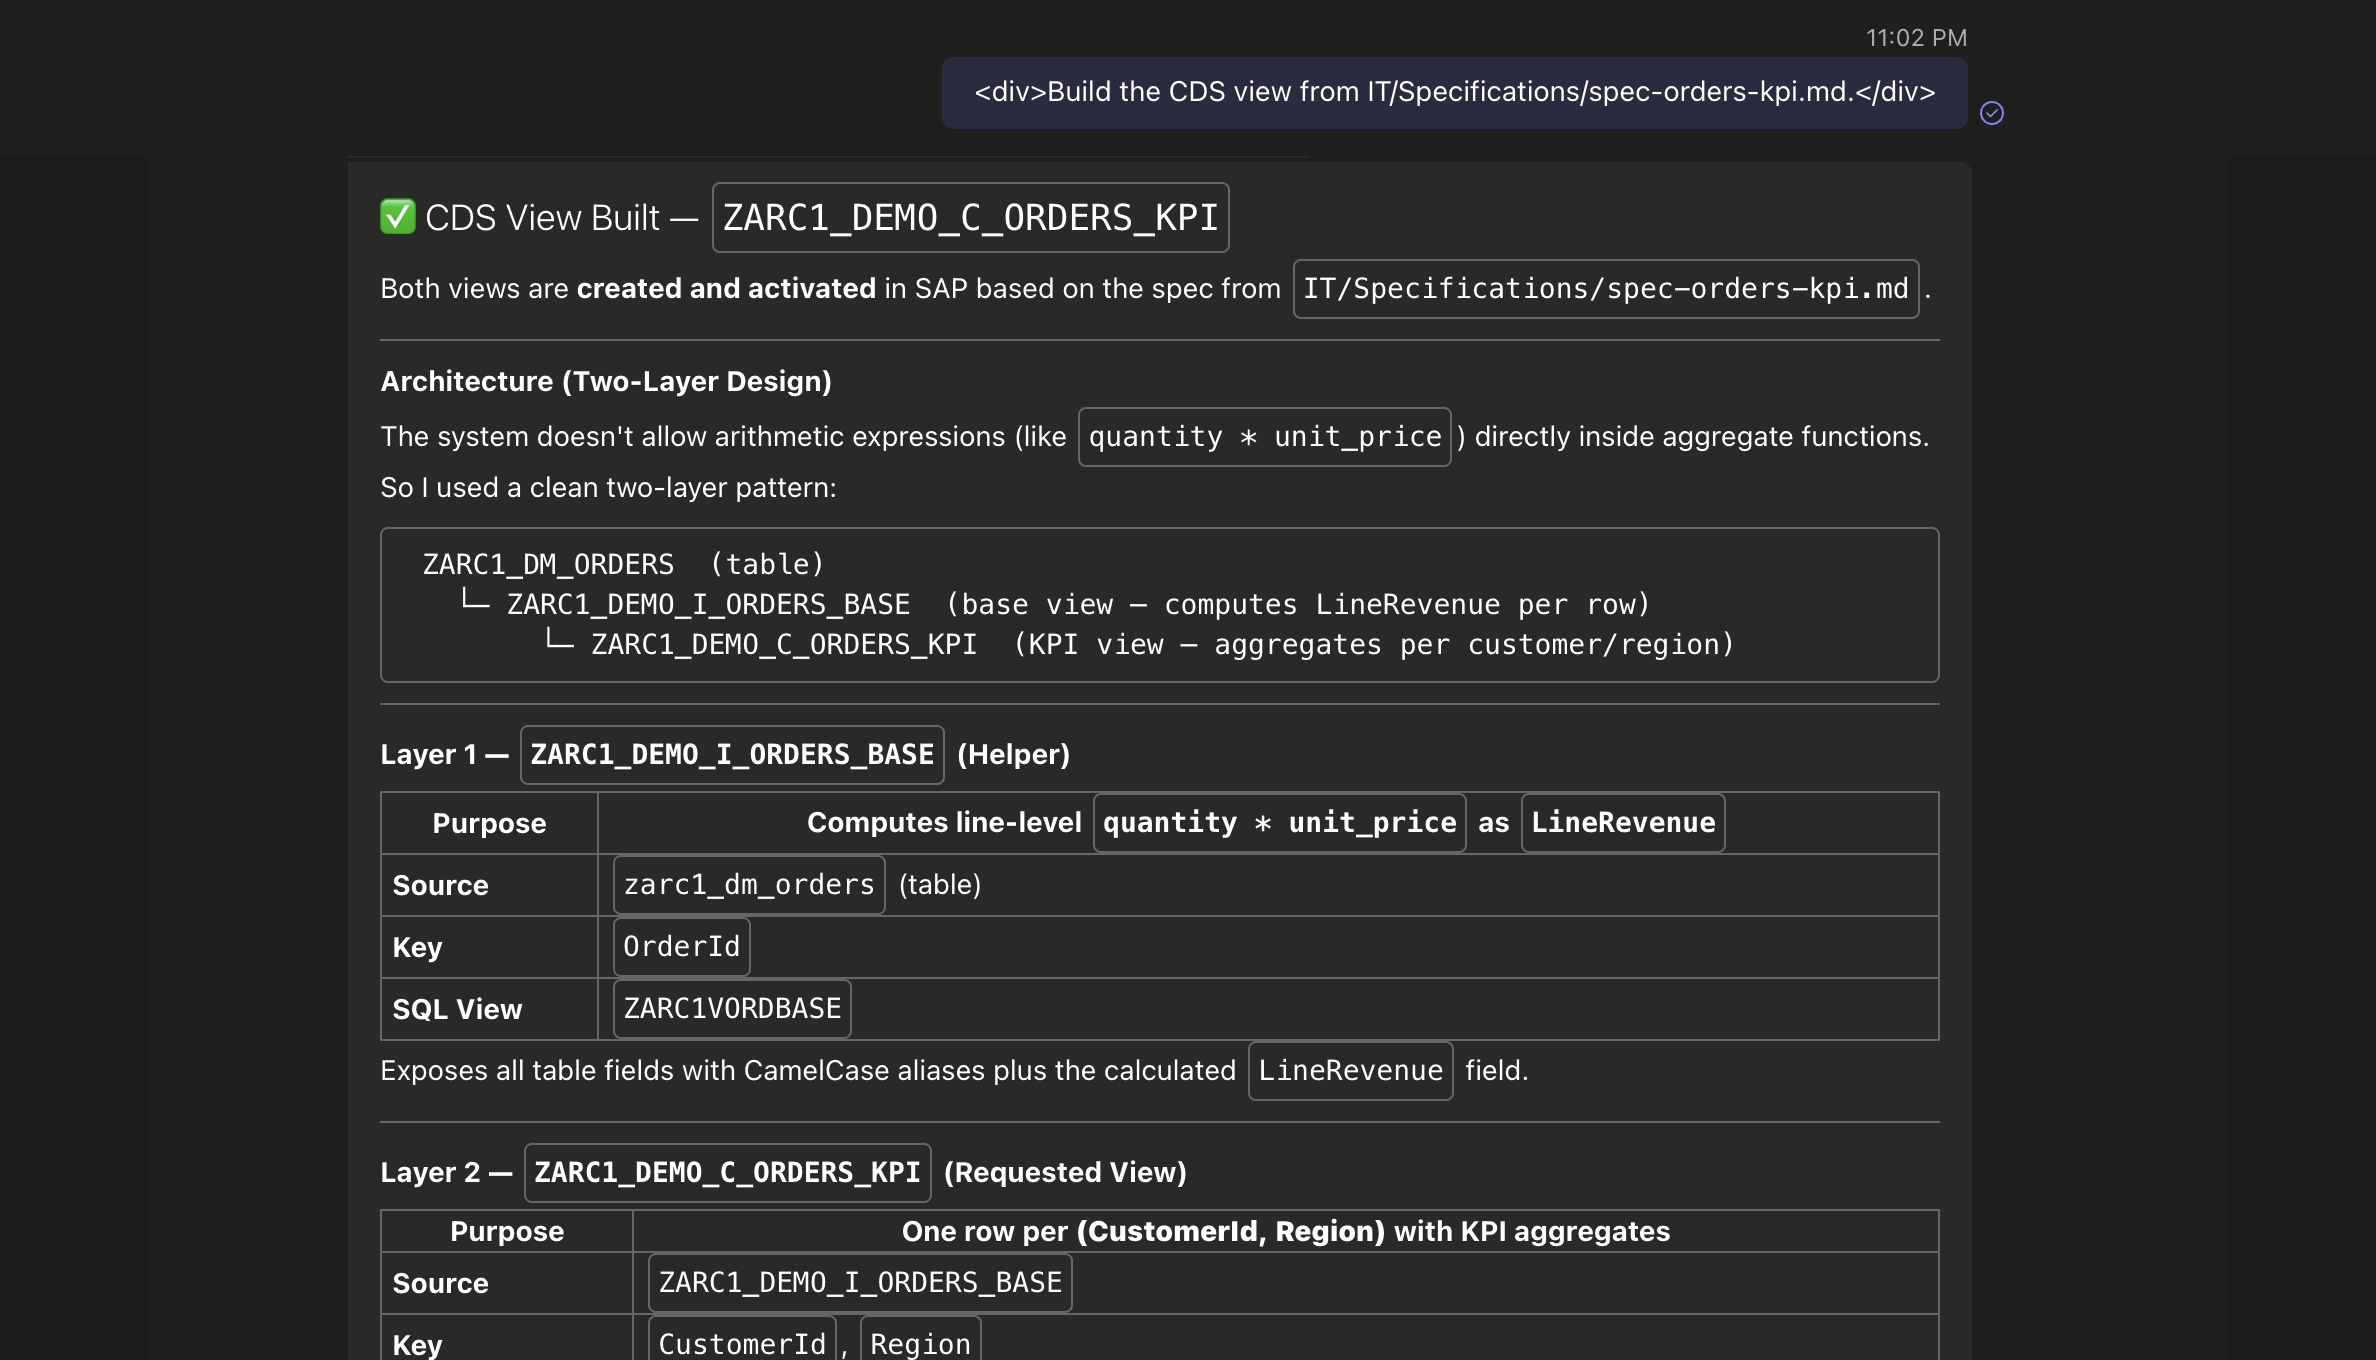Click the 'Purpose' header cell in the Layer 2 table
The width and height of the screenshot is (2376, 1360).
[x=507, y=1231]
